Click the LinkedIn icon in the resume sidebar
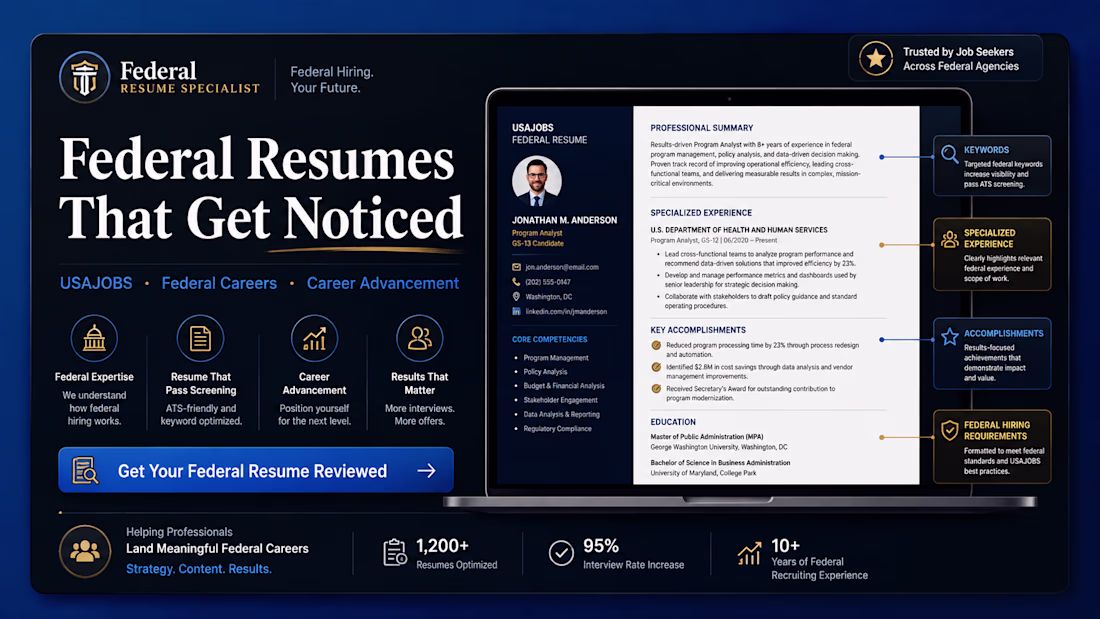This screenshot has height=619, width=1100. (x=516, y=312)
